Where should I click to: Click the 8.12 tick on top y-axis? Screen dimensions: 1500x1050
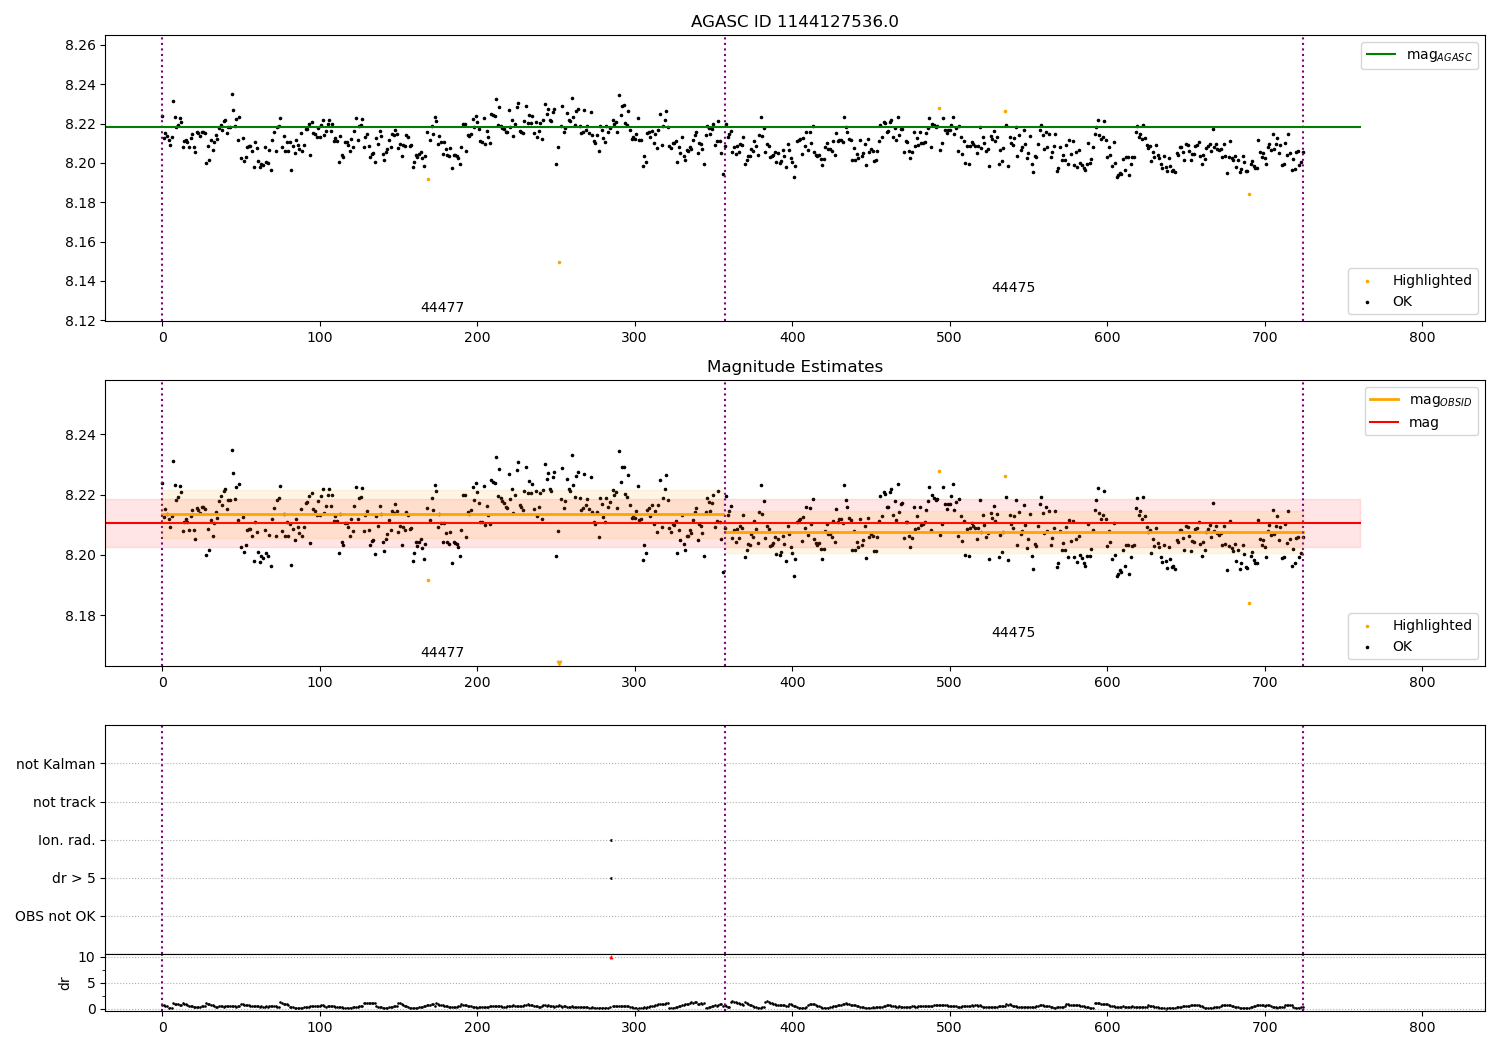coord(80,321)
